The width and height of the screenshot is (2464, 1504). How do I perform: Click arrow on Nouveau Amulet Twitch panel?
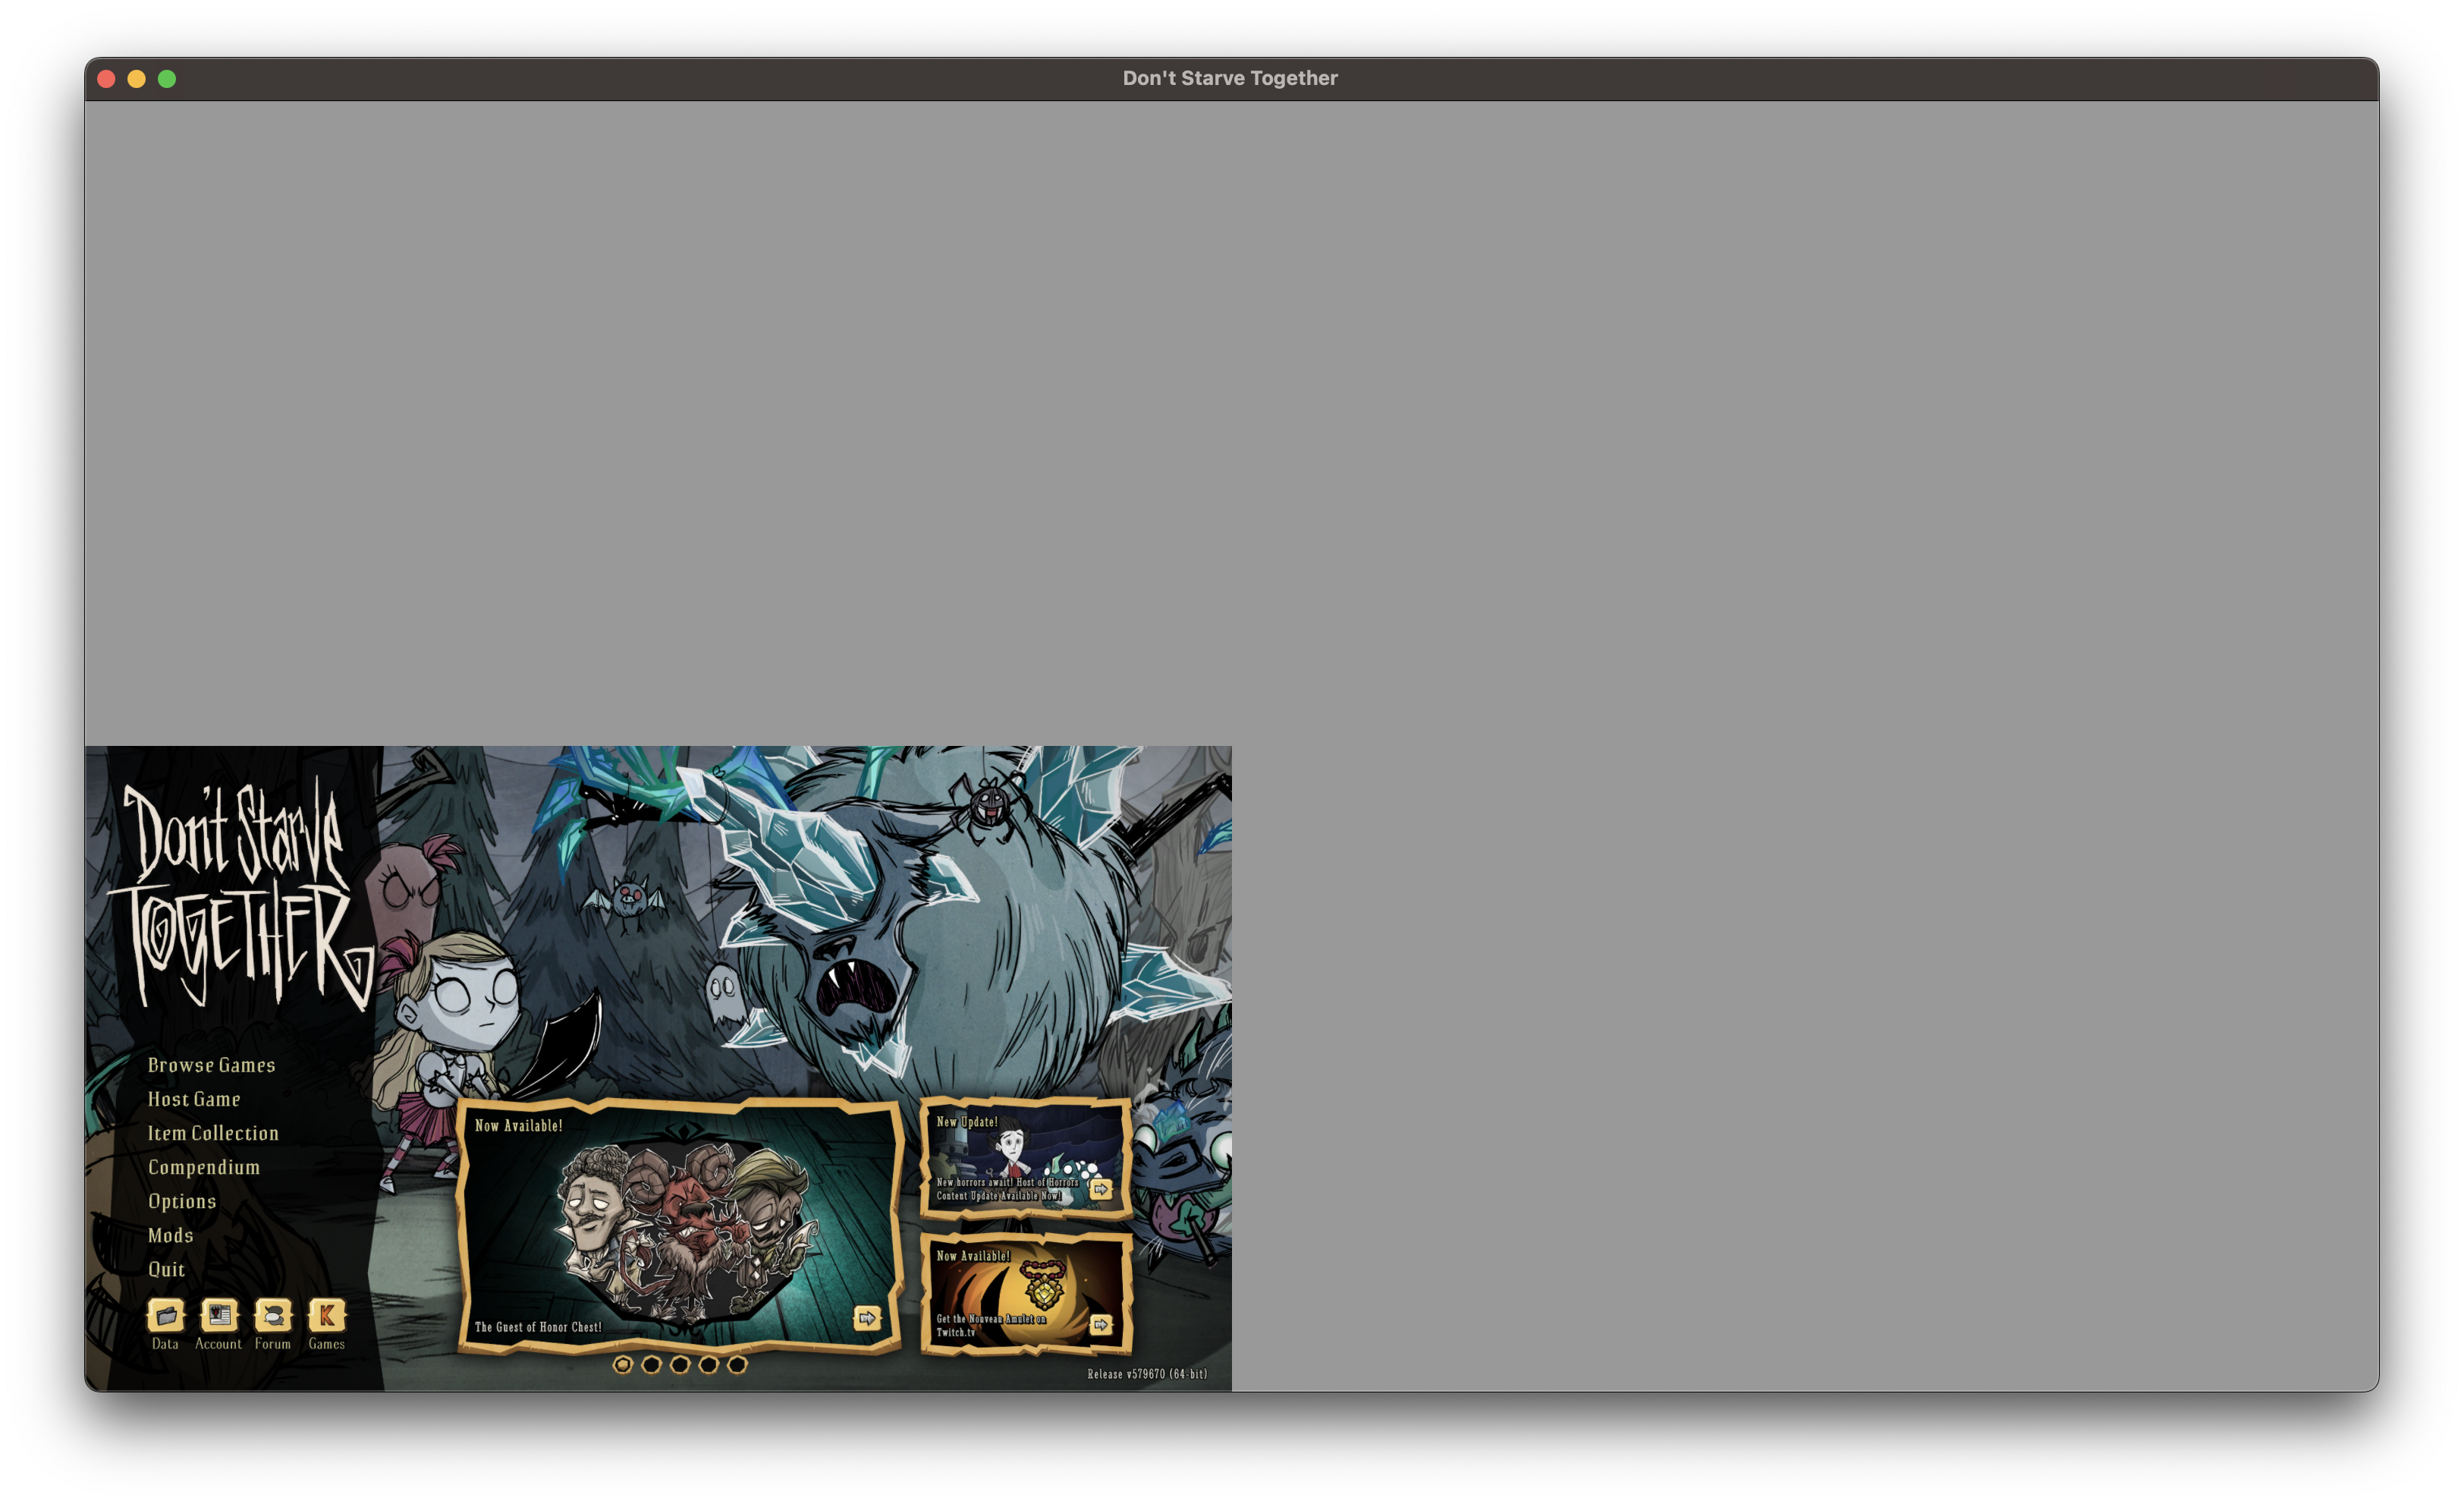[1101, 1324]
